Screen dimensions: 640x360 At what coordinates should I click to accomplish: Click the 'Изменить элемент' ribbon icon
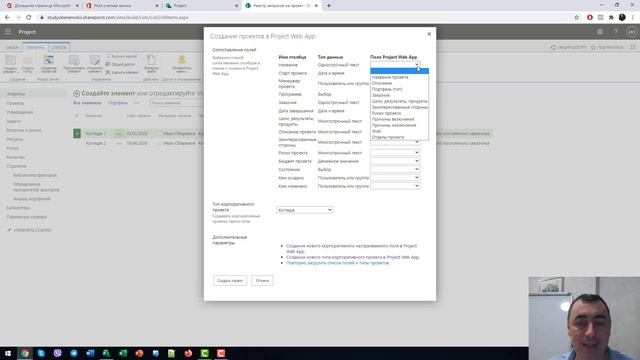click(95, 64)
